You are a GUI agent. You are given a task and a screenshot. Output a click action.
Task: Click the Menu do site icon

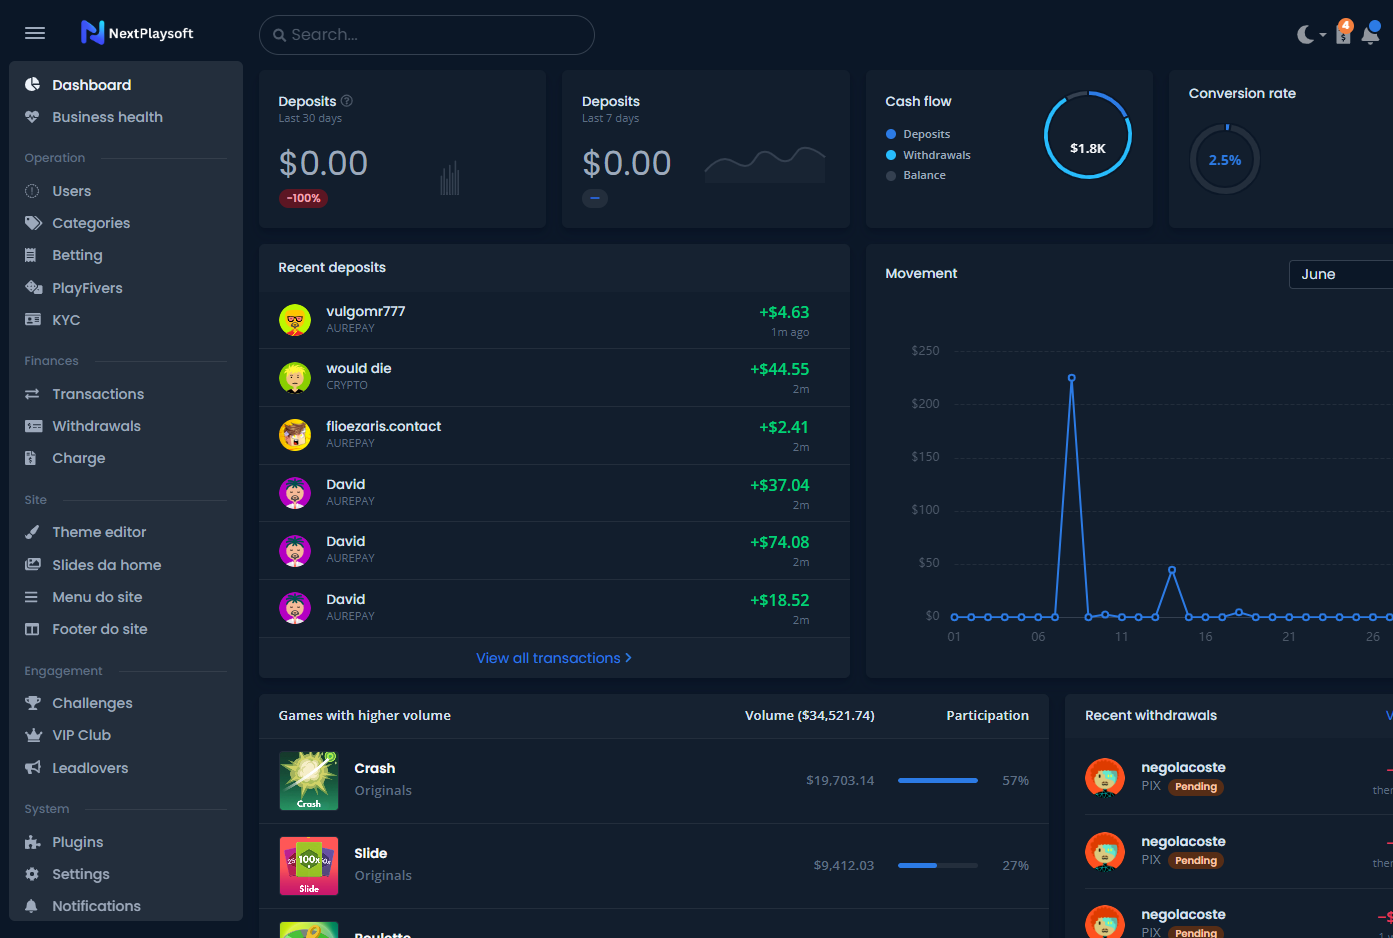pos(32,597)
